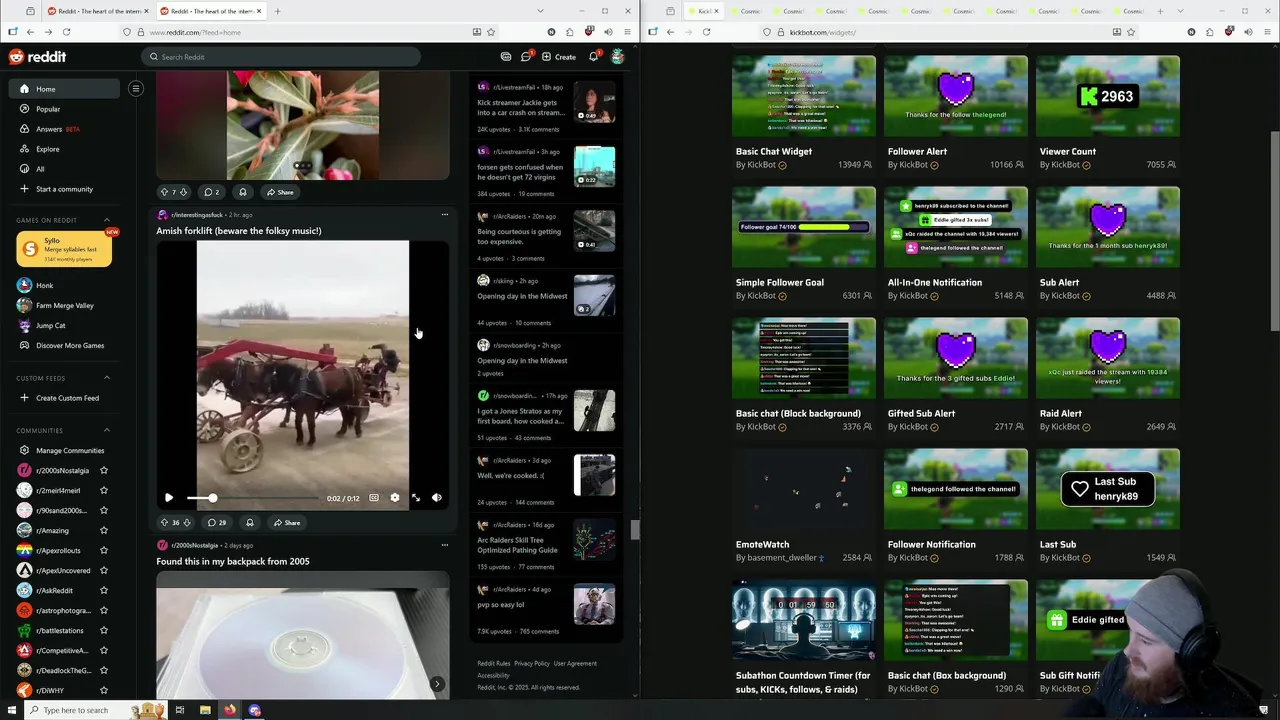Select All in Reddit sidebar

point(64,169)
